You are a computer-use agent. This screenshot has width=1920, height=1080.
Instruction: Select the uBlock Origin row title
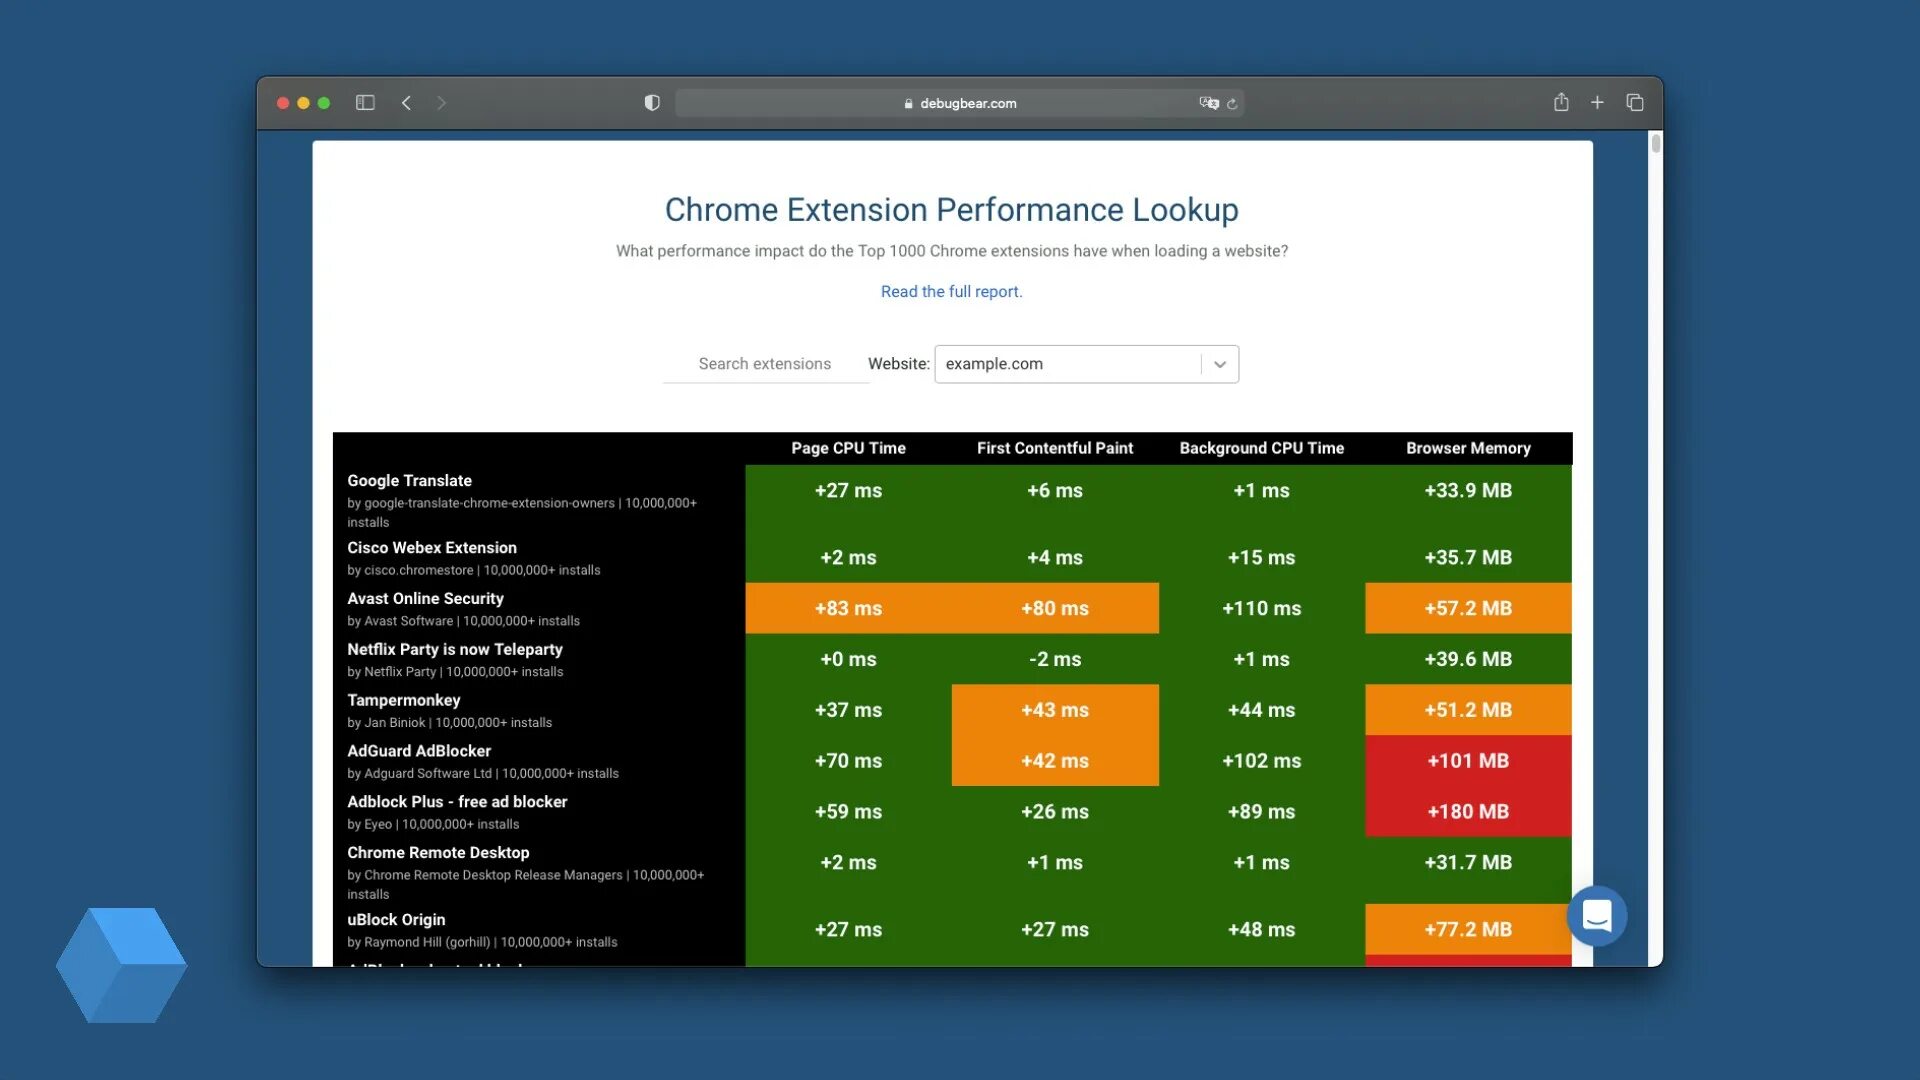396,920
